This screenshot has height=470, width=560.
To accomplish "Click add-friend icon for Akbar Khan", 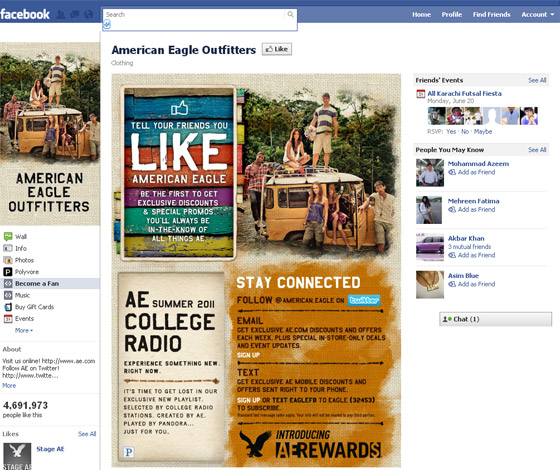I will click(x=452, y=255).
